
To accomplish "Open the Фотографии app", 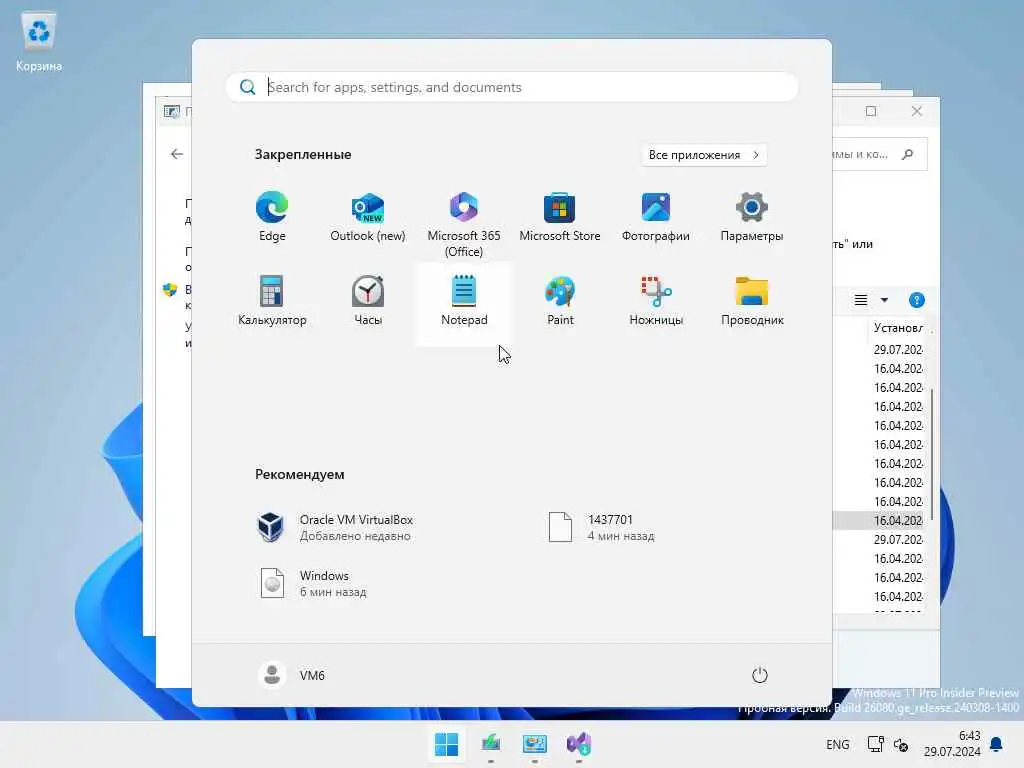I will pyautogui.click(x=656, y=218).
